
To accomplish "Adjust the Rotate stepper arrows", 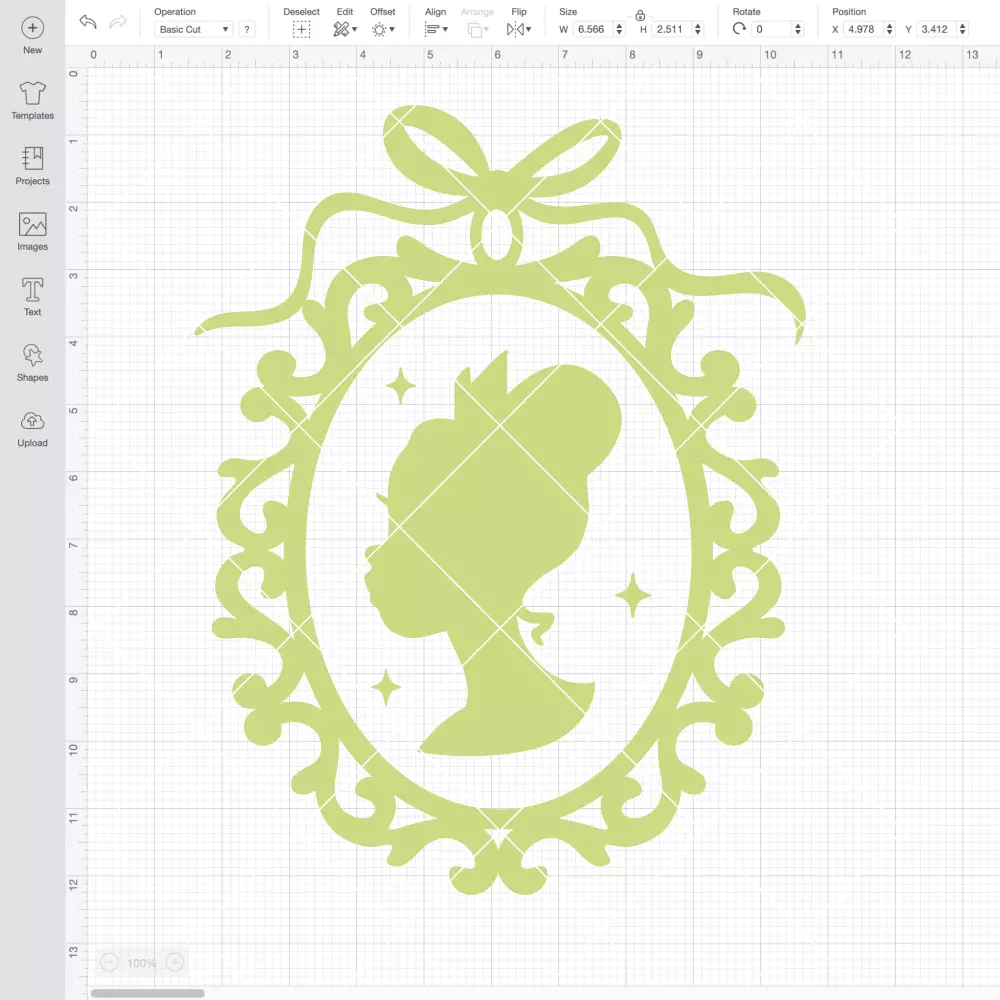I will [x=797, y=29].
